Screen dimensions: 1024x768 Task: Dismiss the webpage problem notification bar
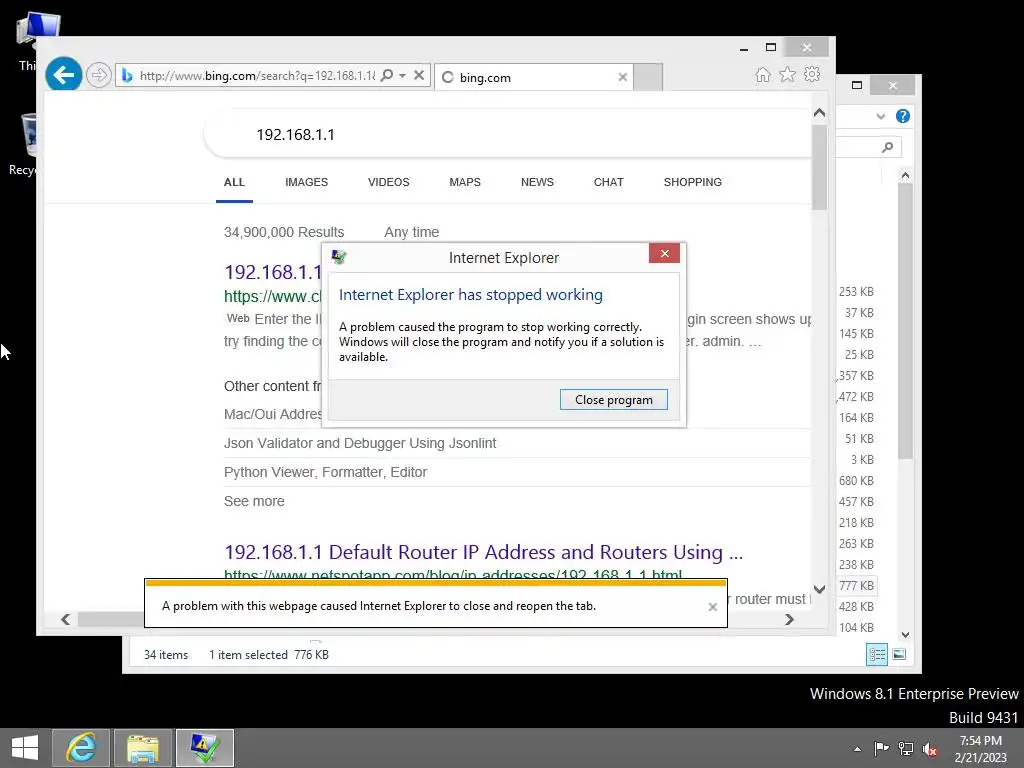(x=712, y=607)
